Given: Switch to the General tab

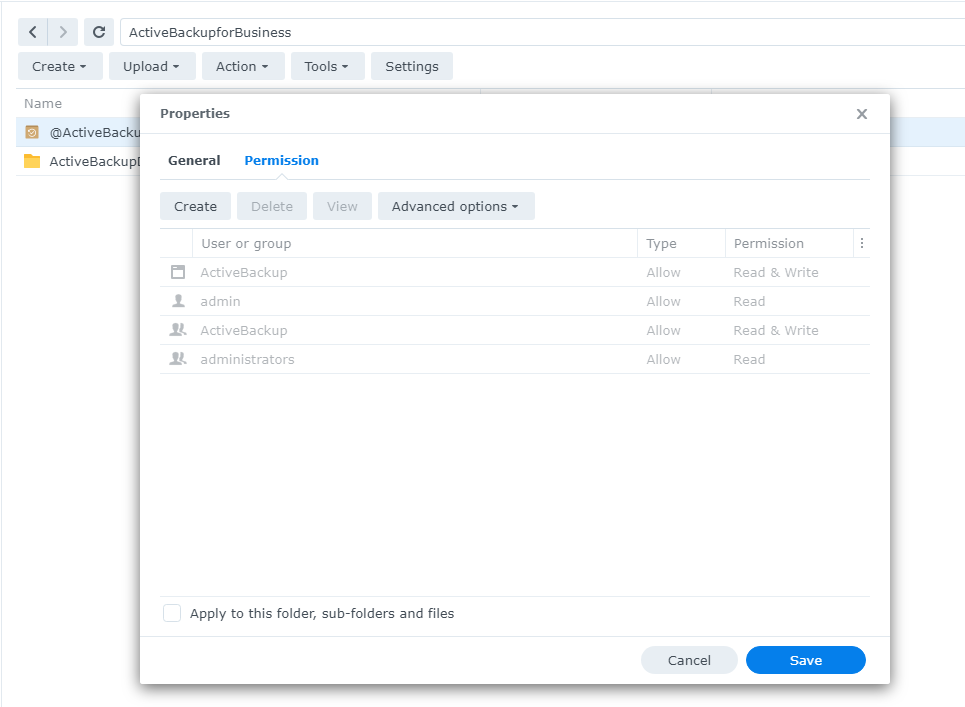Looking at the screenshot, I should (x=194, y=160).
